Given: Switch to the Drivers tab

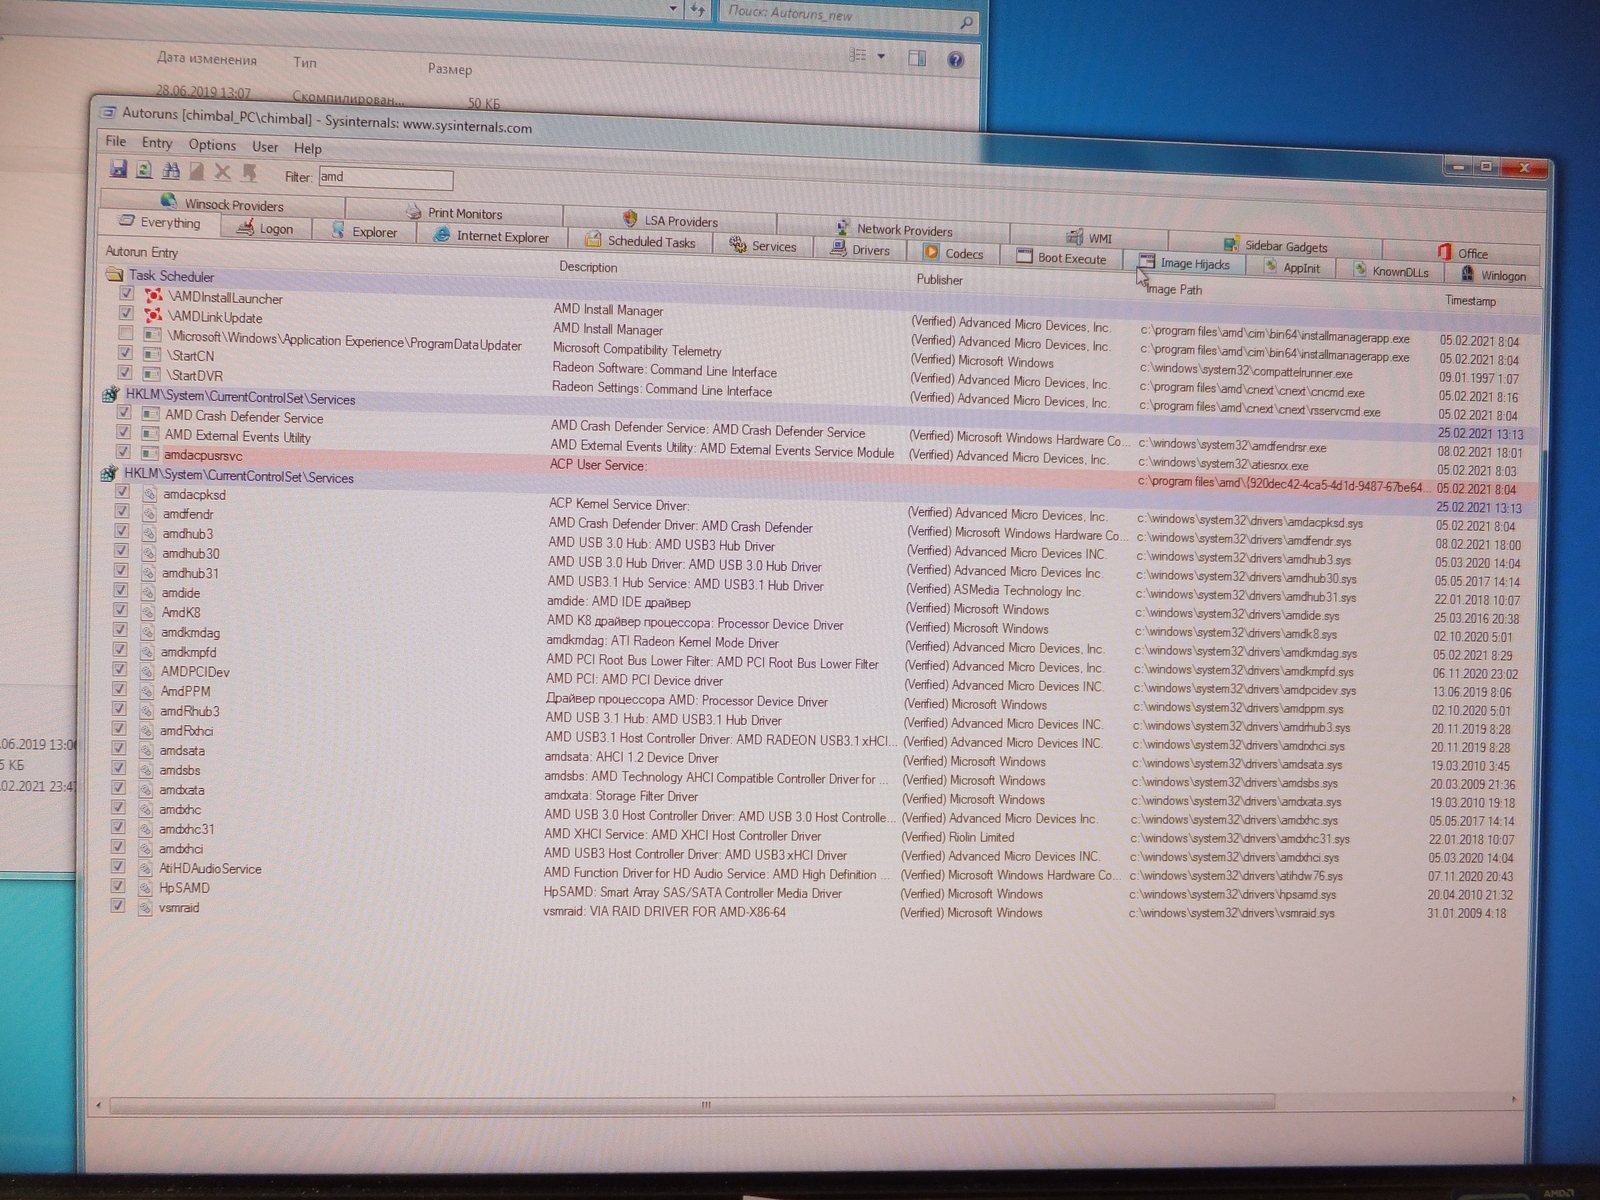Looking at the screenshot, I should (x=860, y=249).
